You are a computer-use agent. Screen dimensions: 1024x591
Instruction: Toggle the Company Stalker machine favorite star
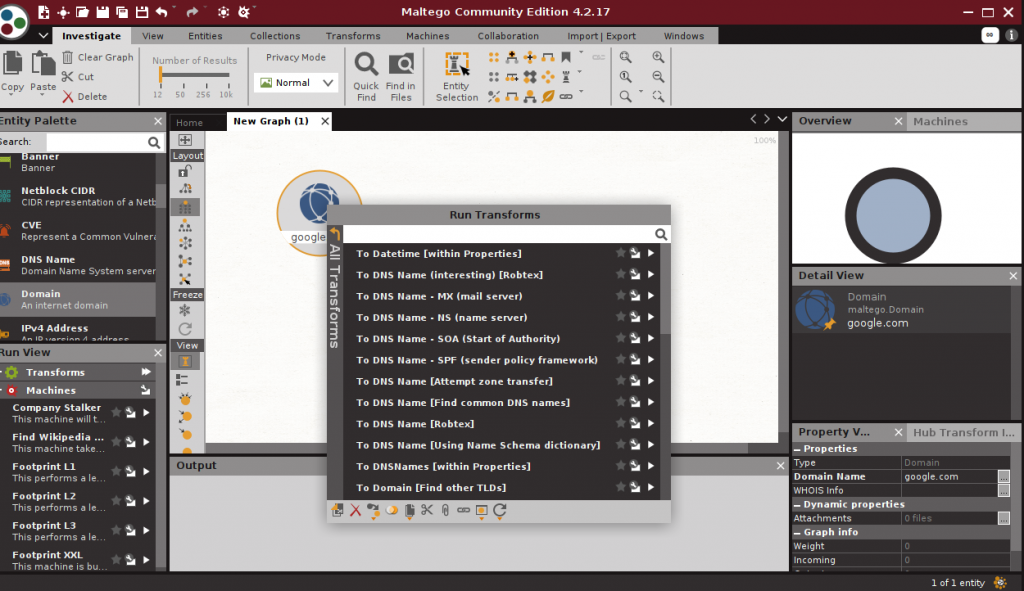(116, 413)
